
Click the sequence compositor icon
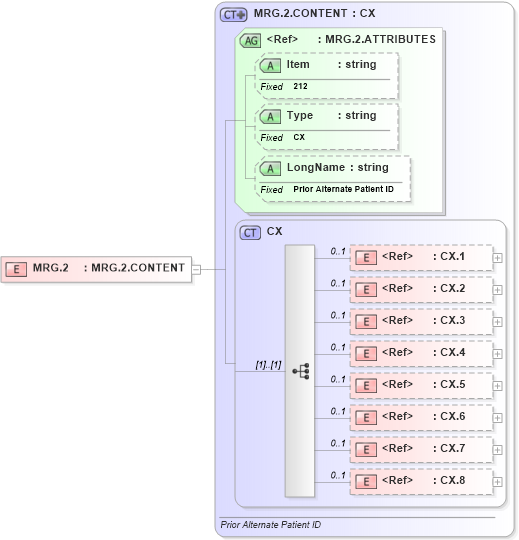[301, 371]
